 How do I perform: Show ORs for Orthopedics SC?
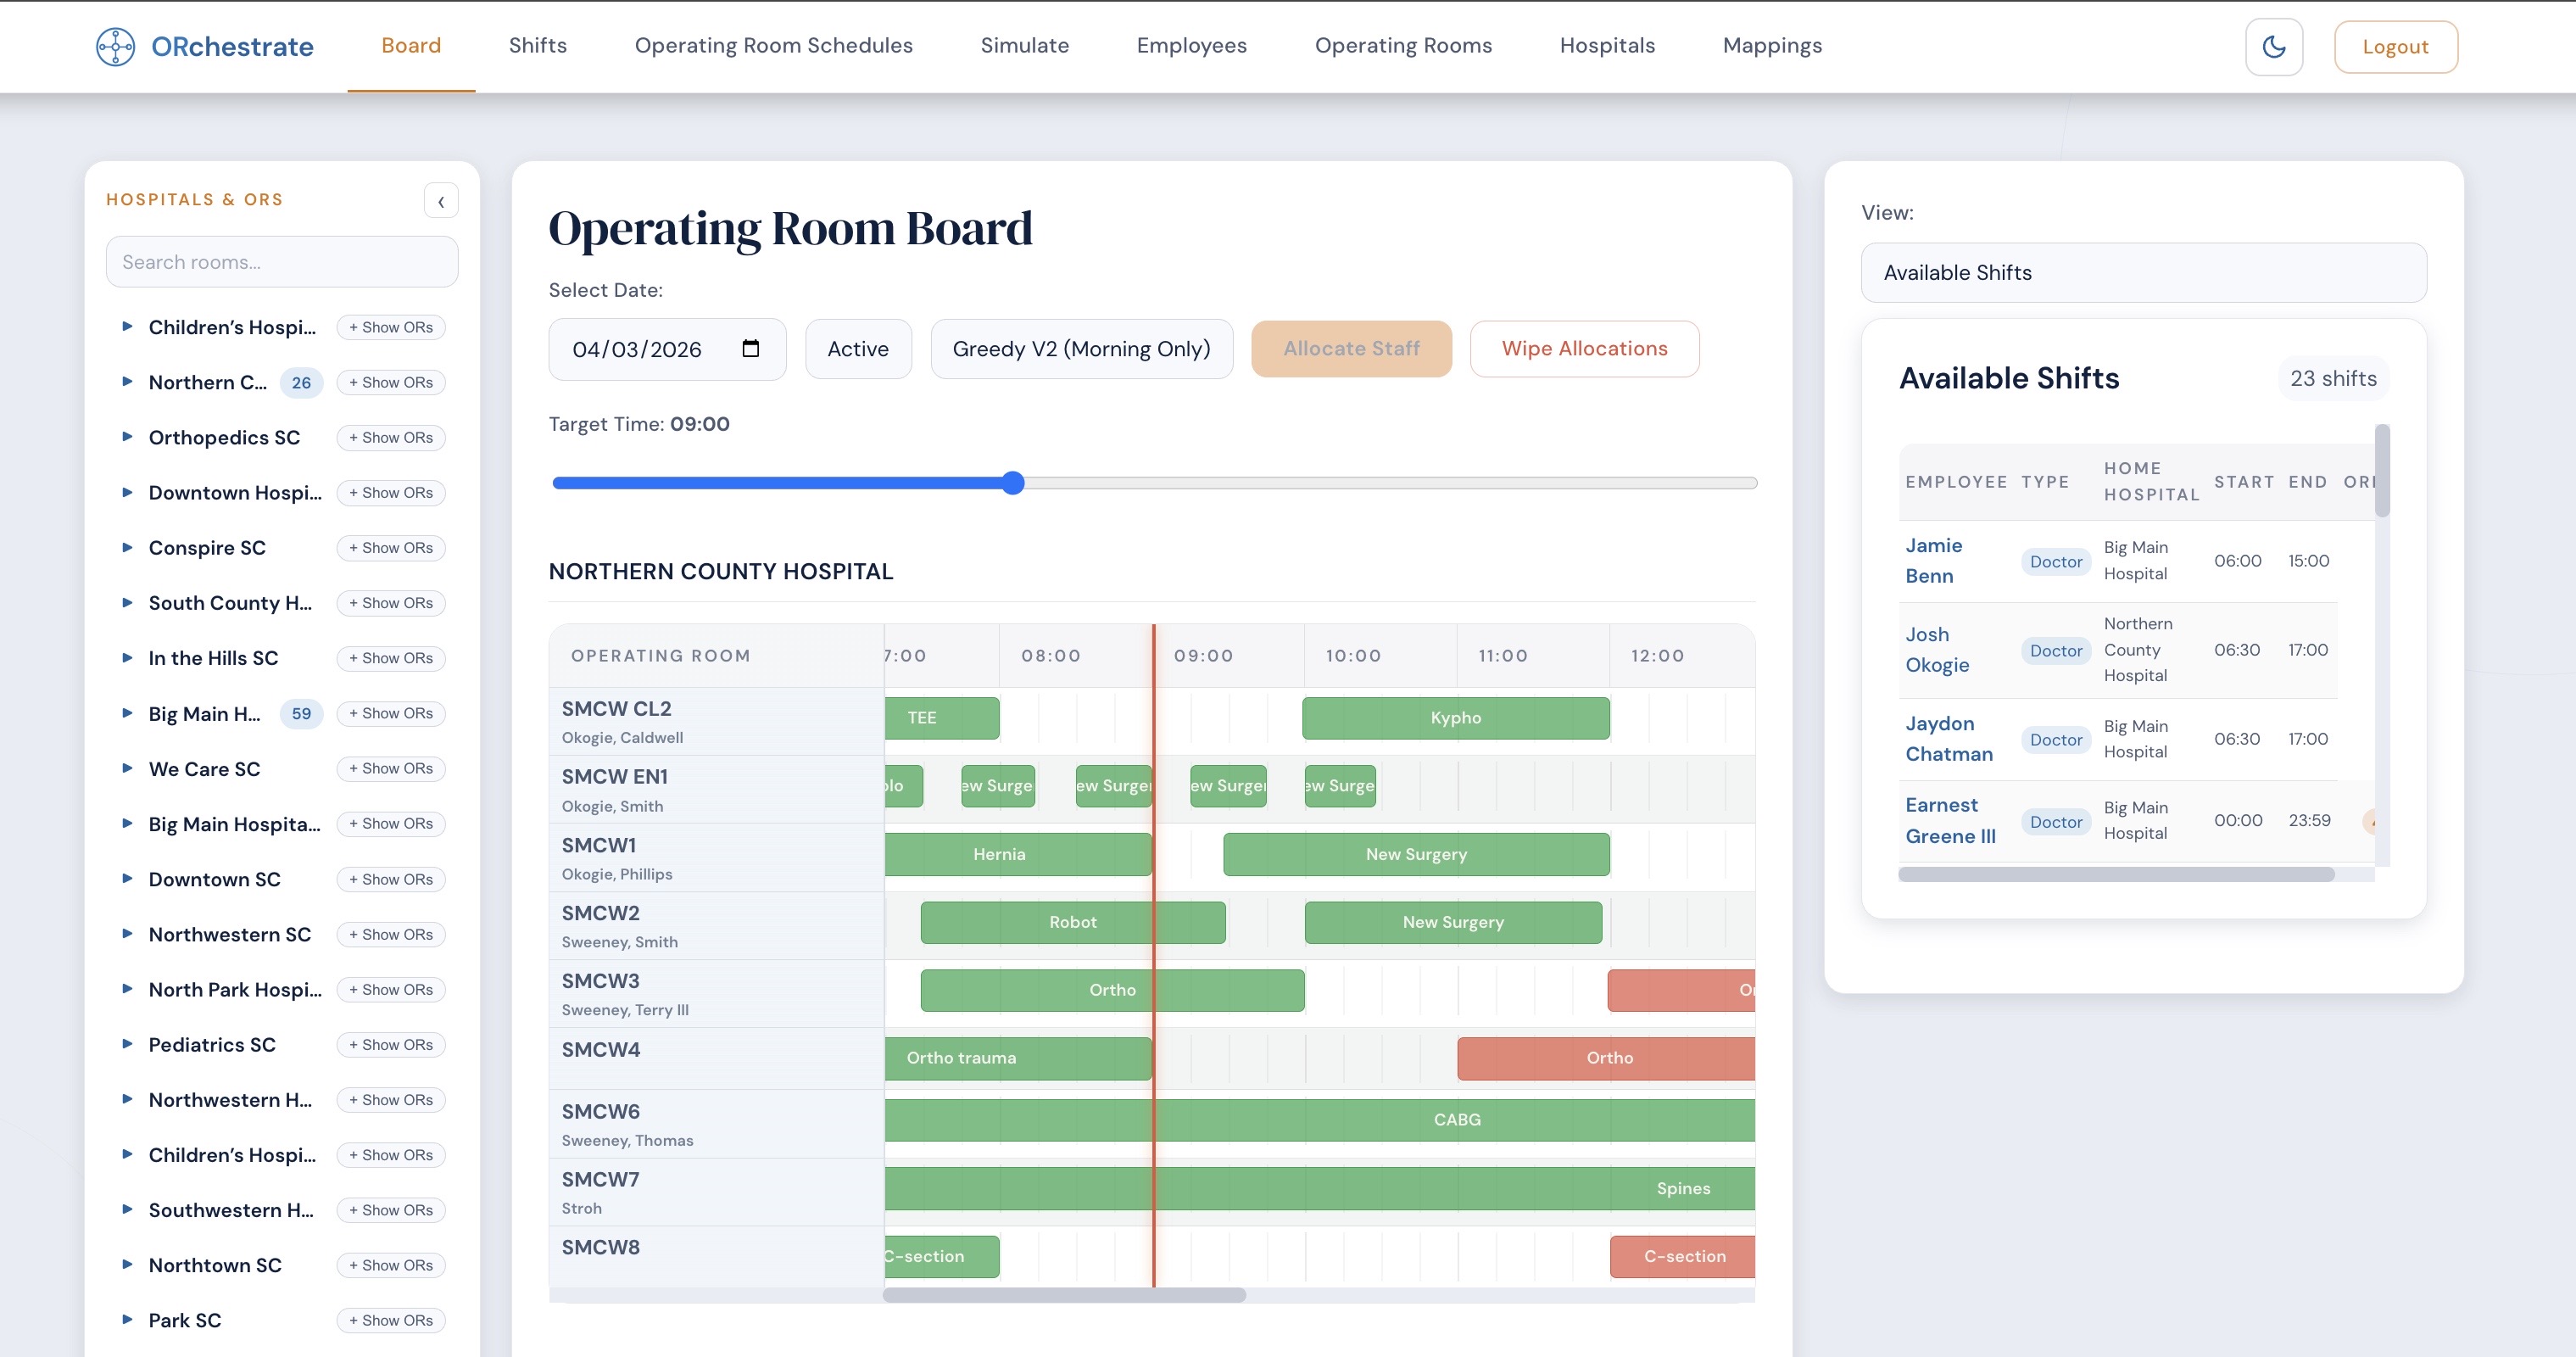click(391, 437)
